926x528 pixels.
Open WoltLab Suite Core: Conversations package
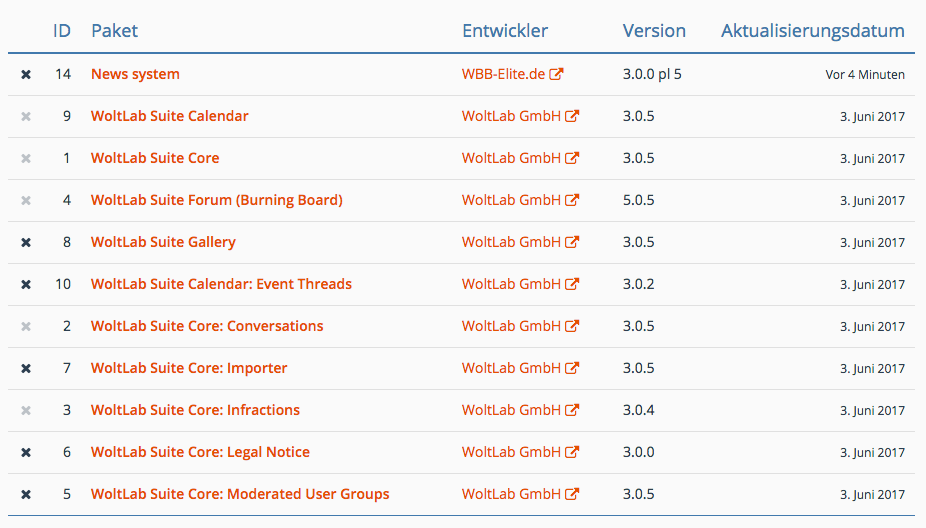(x=207, y=326)
